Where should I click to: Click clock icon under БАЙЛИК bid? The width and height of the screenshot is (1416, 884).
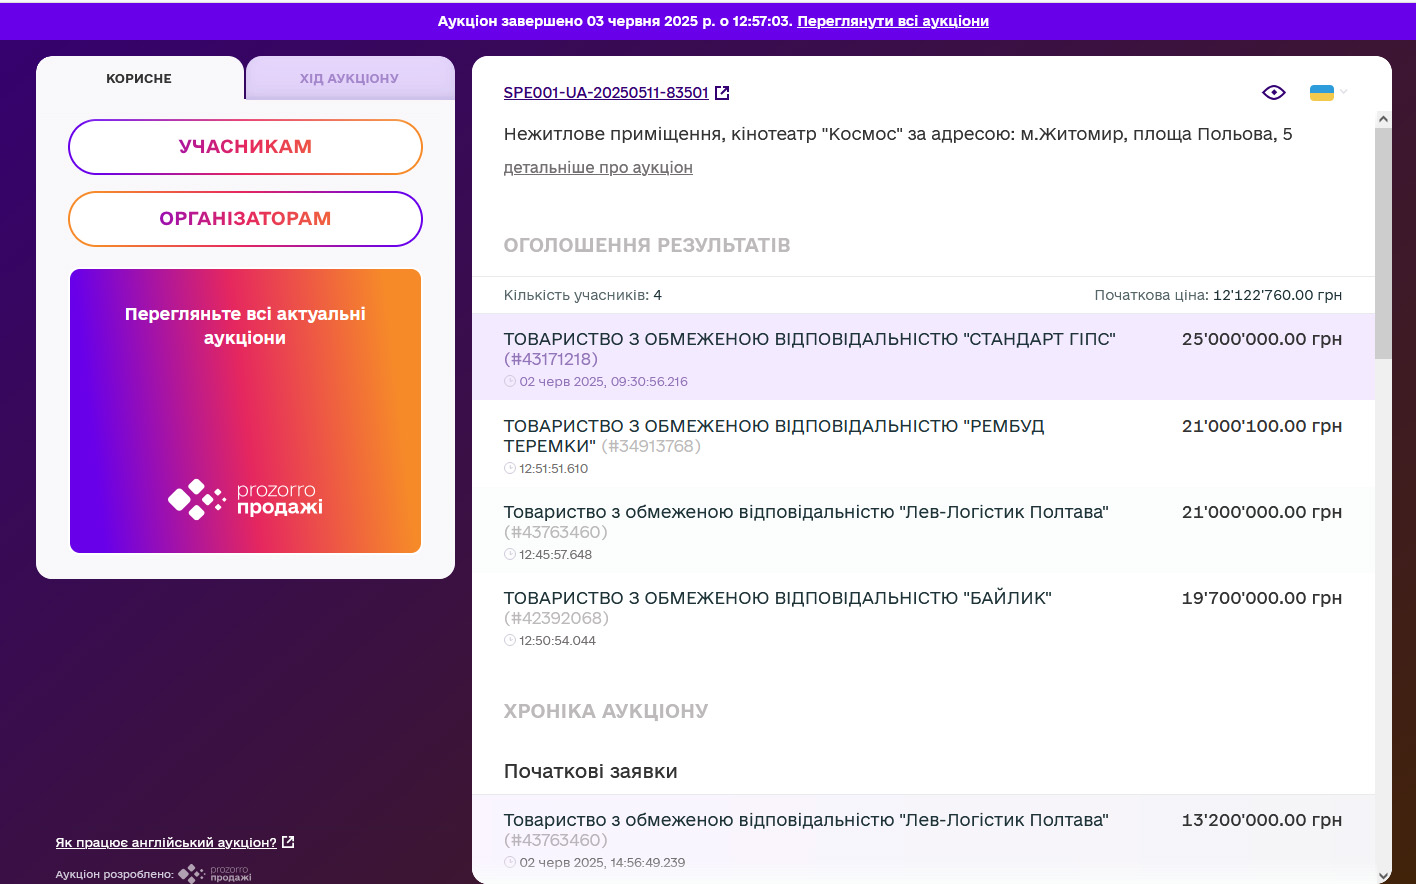click(x=510, y=641)
